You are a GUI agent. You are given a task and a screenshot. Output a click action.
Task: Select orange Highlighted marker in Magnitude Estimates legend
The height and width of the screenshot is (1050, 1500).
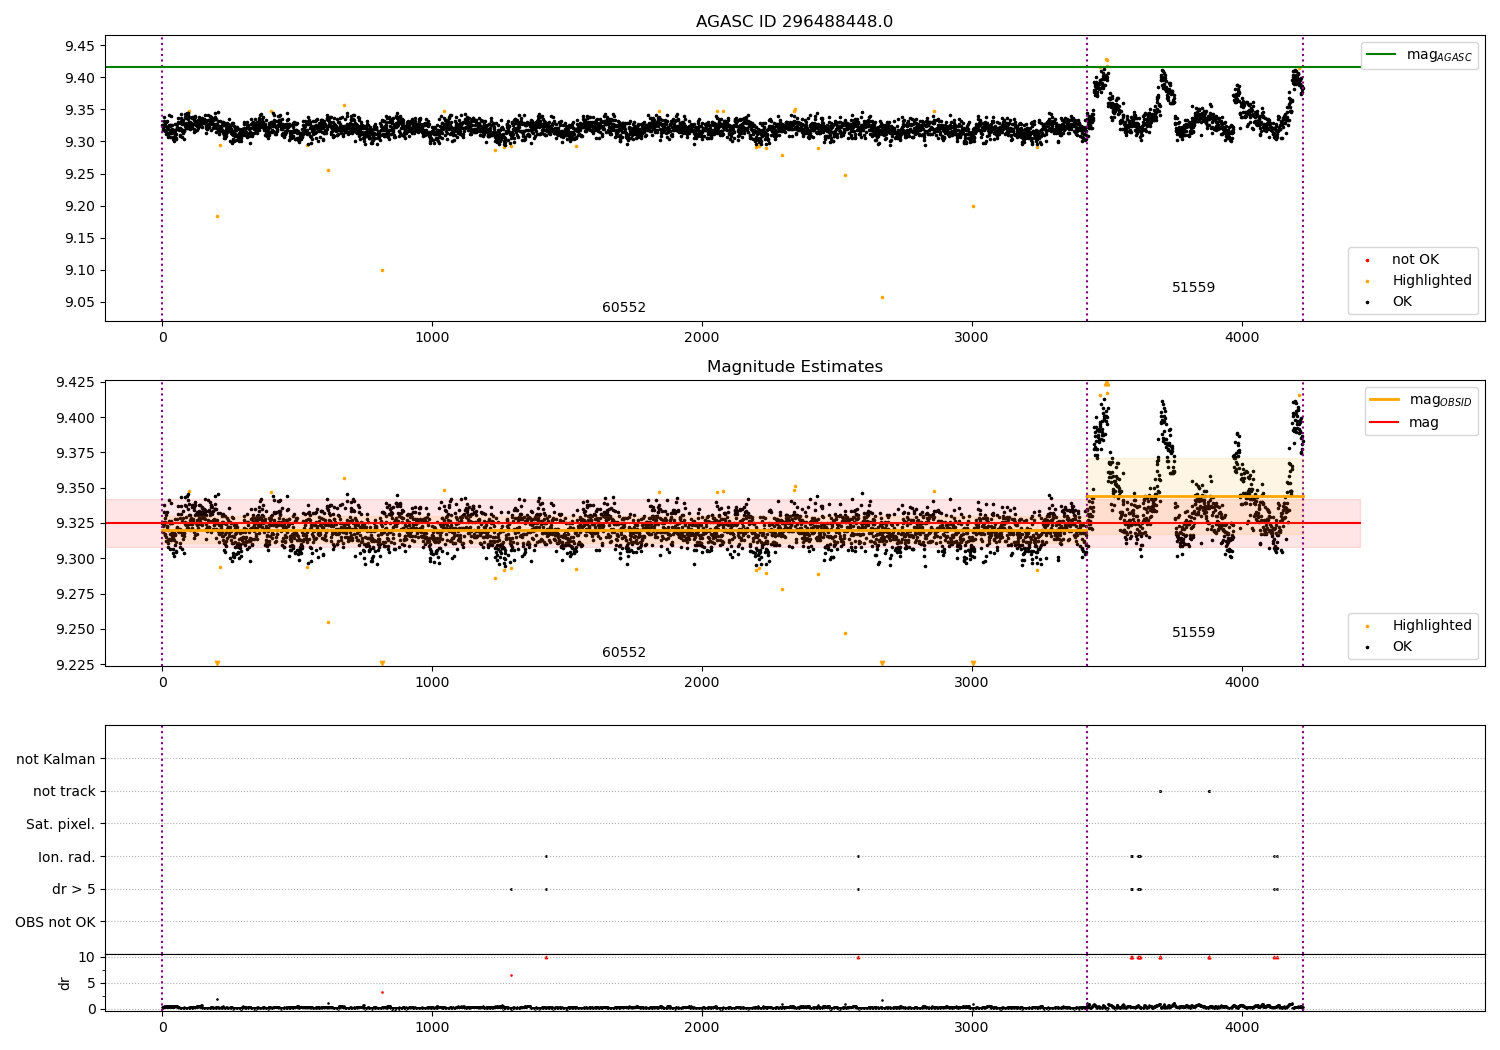1367,626
